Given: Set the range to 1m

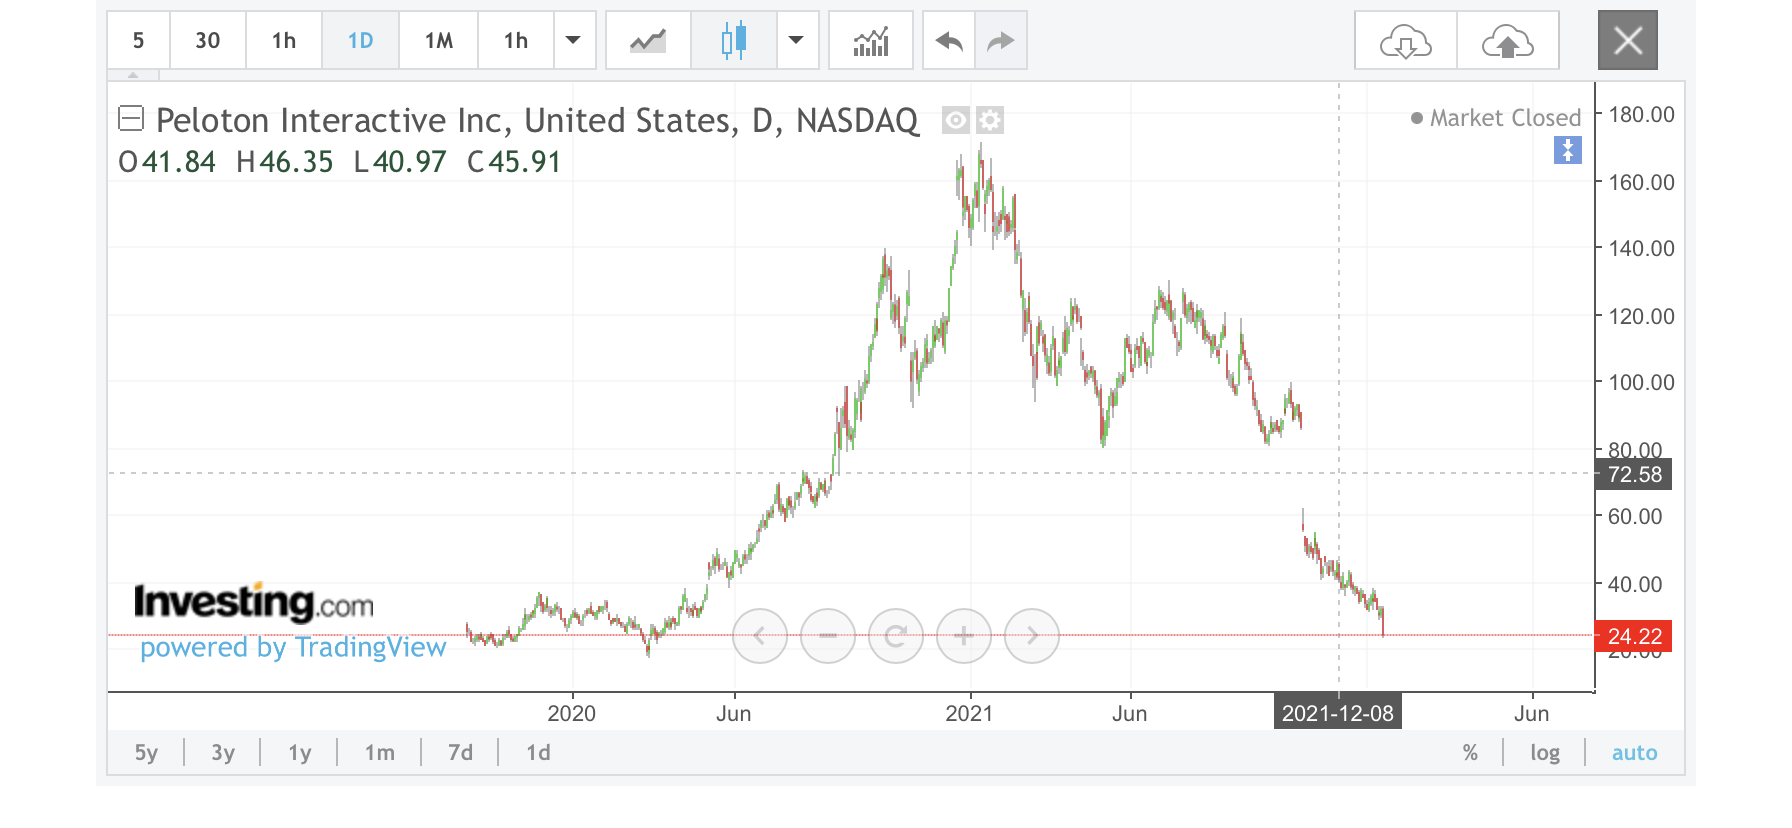Looking at the screenshot, I should coord(379,753).
